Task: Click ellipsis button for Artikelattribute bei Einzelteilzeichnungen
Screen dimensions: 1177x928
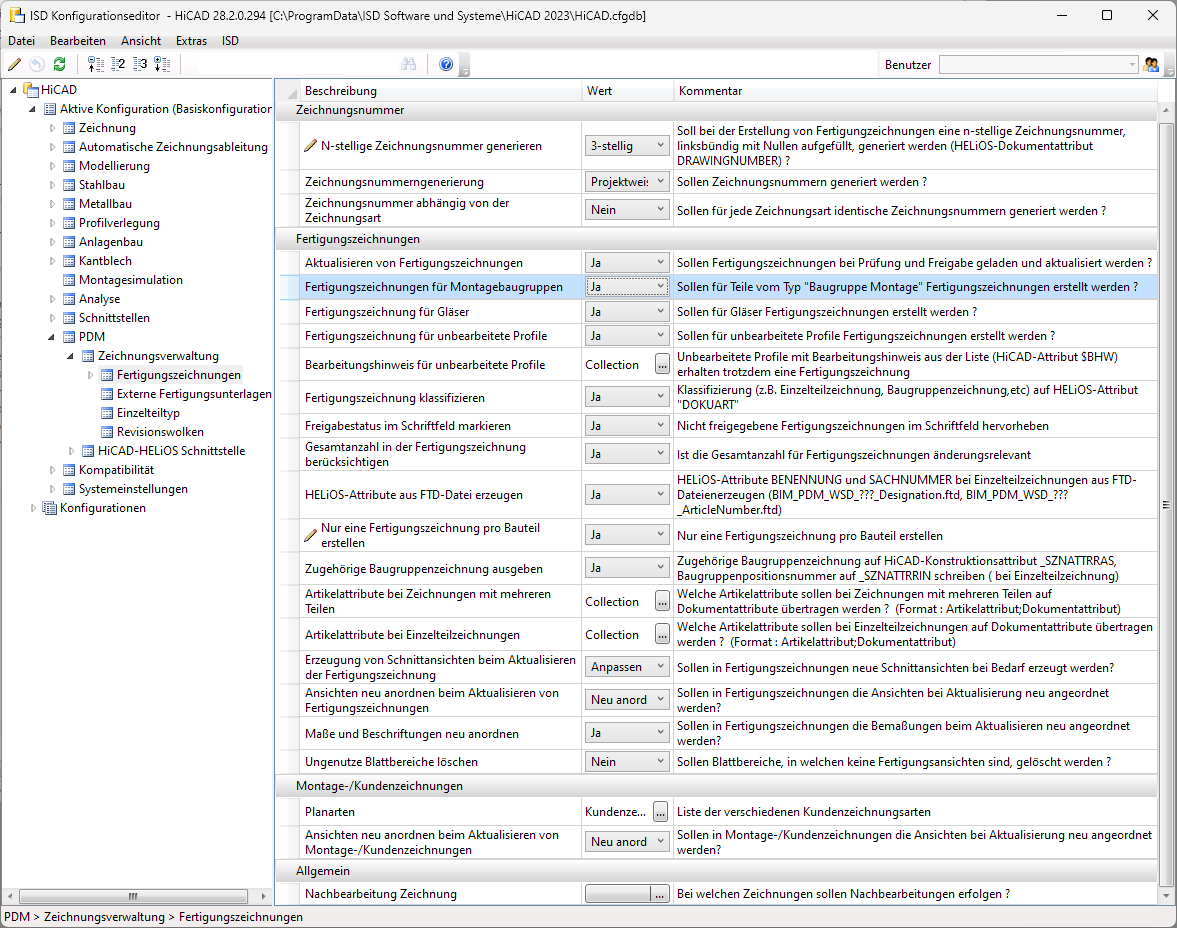Action: (x=662, y=634)
